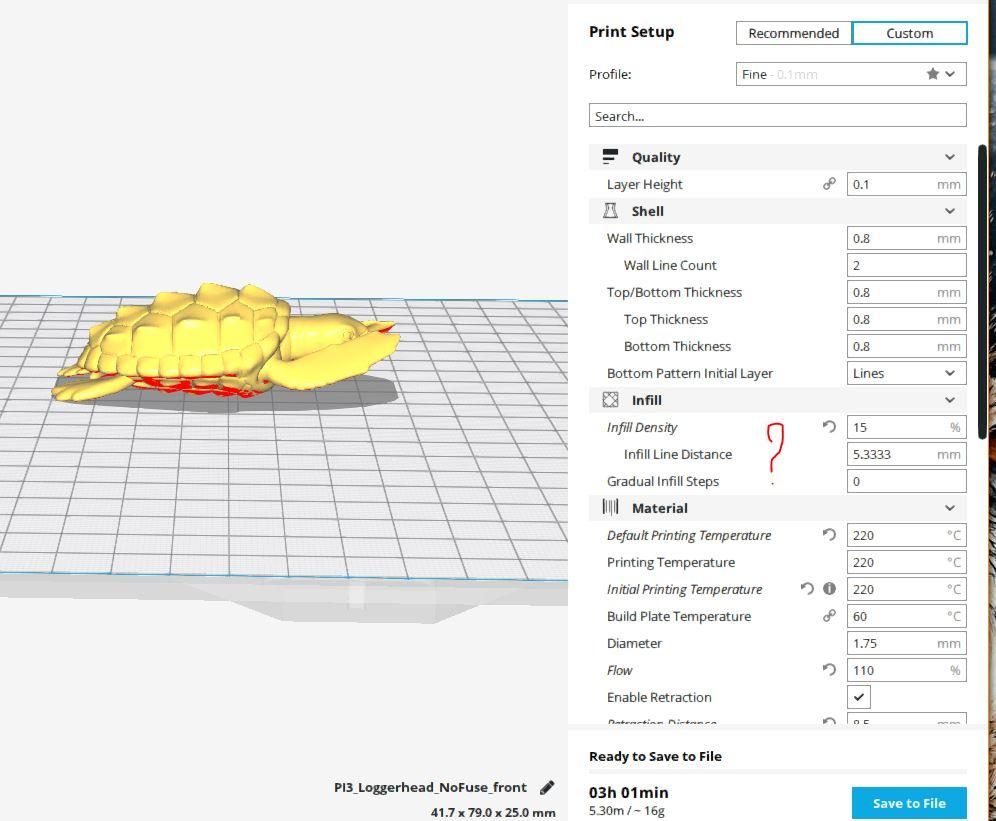
Task: Click the link icon next to Build Plate Temperature
Action: 829,616
